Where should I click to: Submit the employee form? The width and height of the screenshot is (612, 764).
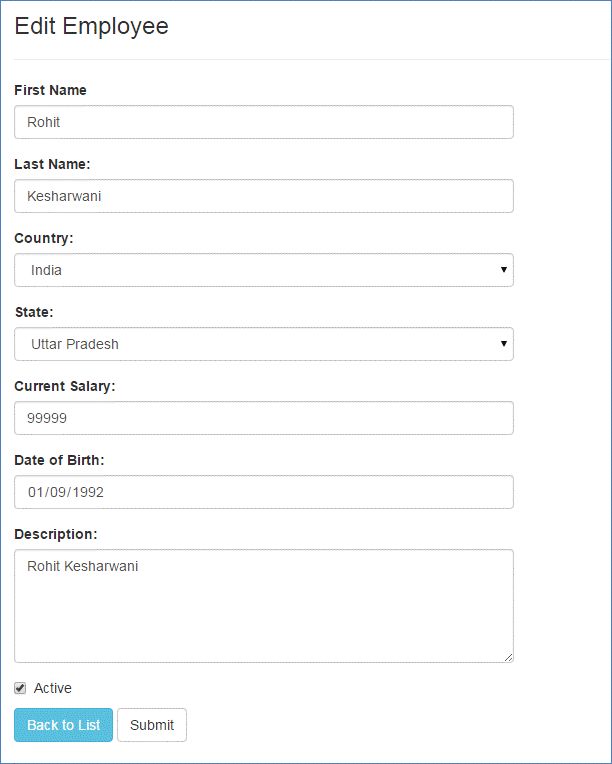(152, 725)
